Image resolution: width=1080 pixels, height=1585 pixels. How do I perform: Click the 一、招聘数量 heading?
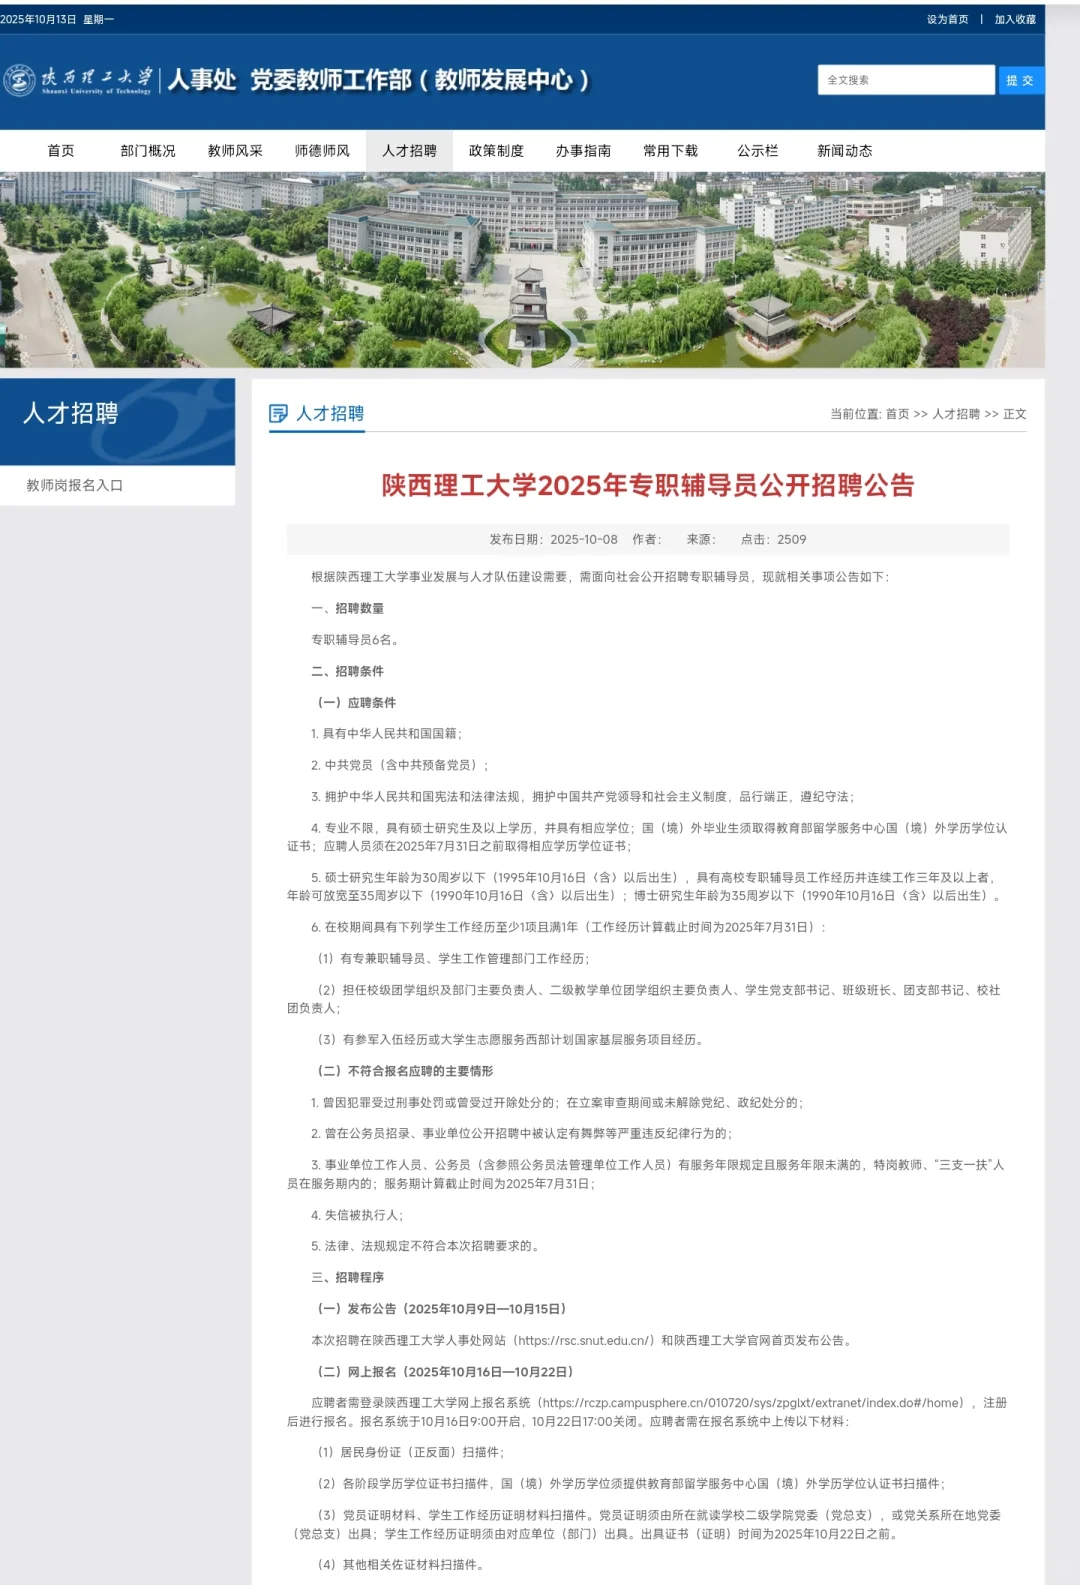click(347, 608)
